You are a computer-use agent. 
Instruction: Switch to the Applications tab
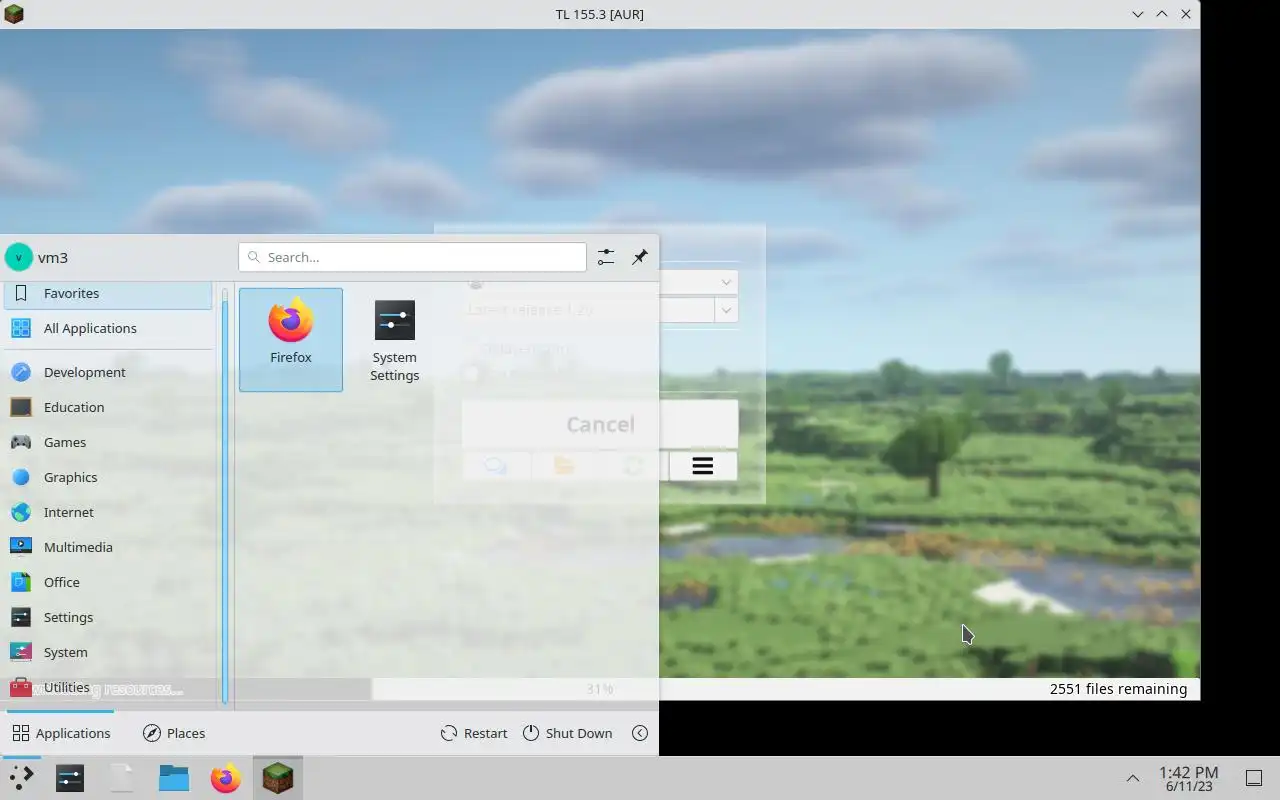tap(61, 733)
